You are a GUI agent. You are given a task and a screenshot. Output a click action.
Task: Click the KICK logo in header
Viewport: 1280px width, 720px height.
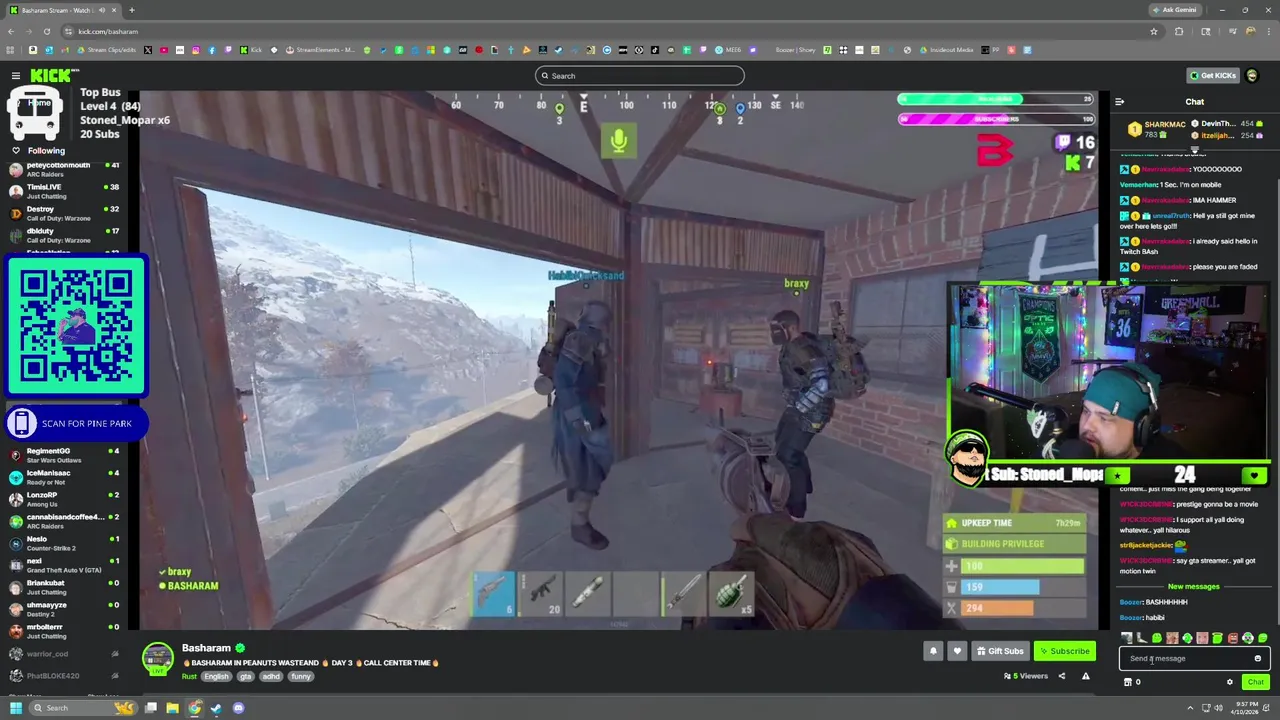(49, 76)
